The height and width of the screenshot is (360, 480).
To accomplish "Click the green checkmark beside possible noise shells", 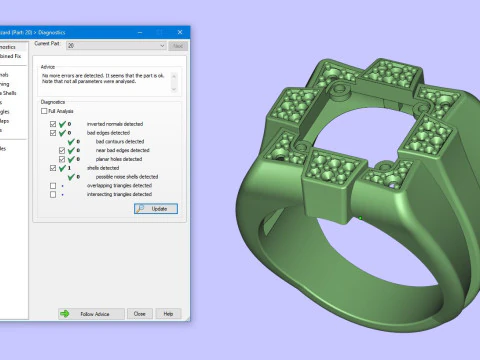I will coord(71,177).
